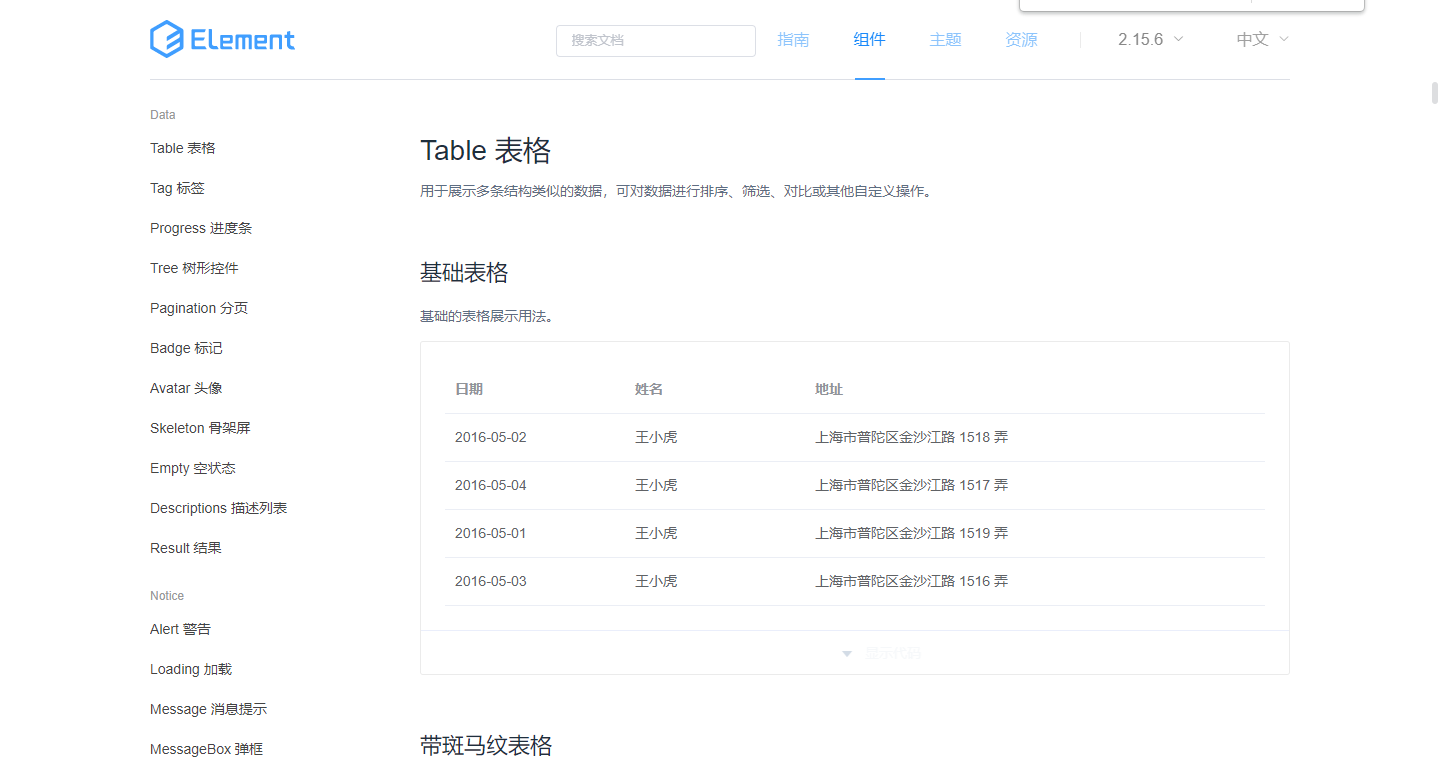
Task: Click the page scrollbar on the right
Action: pyautogui.click(x=1432, y=95)
